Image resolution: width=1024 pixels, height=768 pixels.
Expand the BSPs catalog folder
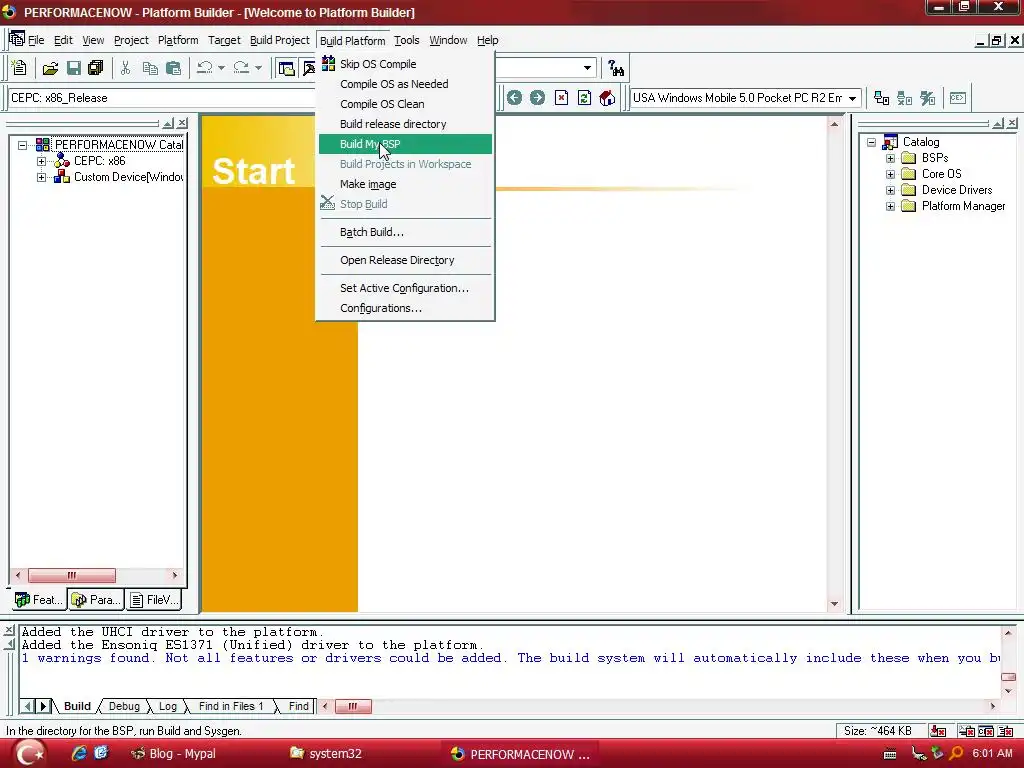coord(890,158)
